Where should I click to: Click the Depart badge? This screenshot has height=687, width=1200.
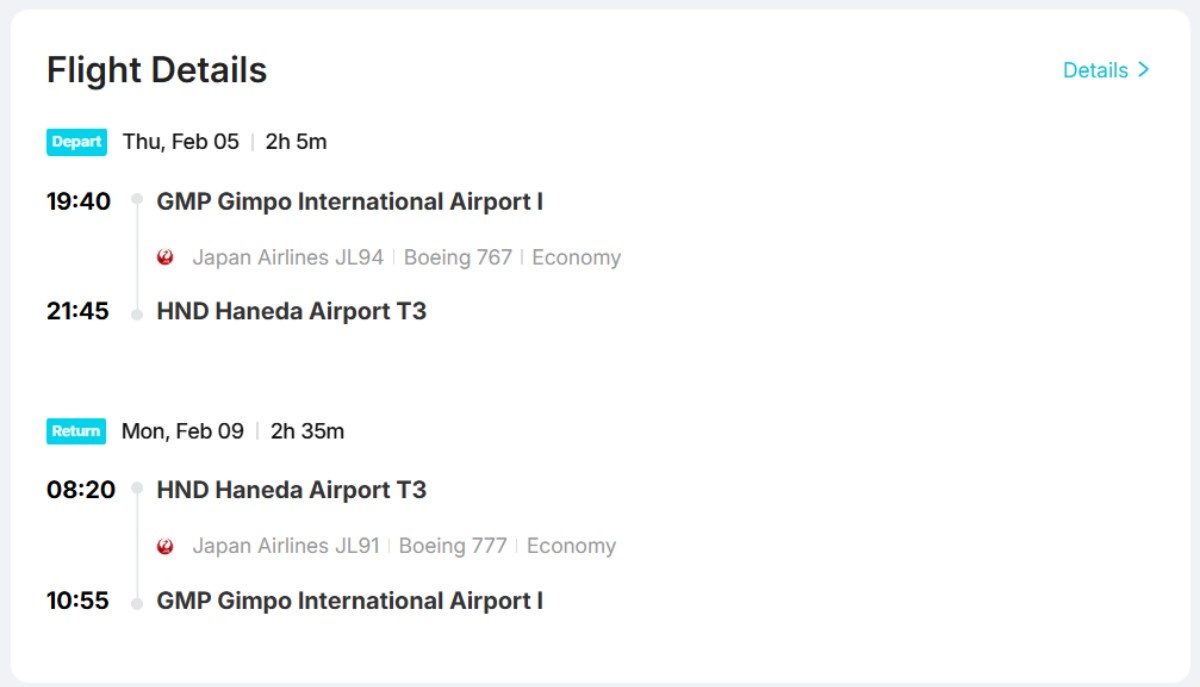coord(76,142)
